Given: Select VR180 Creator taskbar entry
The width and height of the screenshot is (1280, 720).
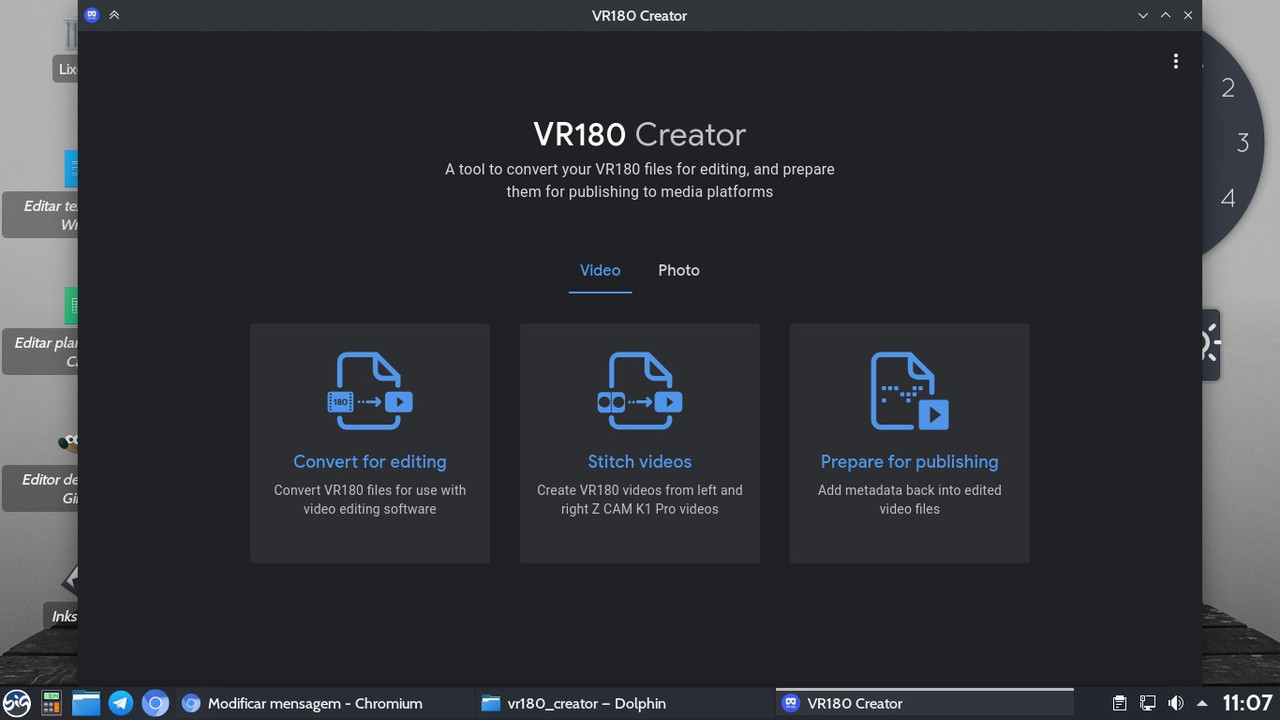Looking at the screenshot, I should point(924,703).
